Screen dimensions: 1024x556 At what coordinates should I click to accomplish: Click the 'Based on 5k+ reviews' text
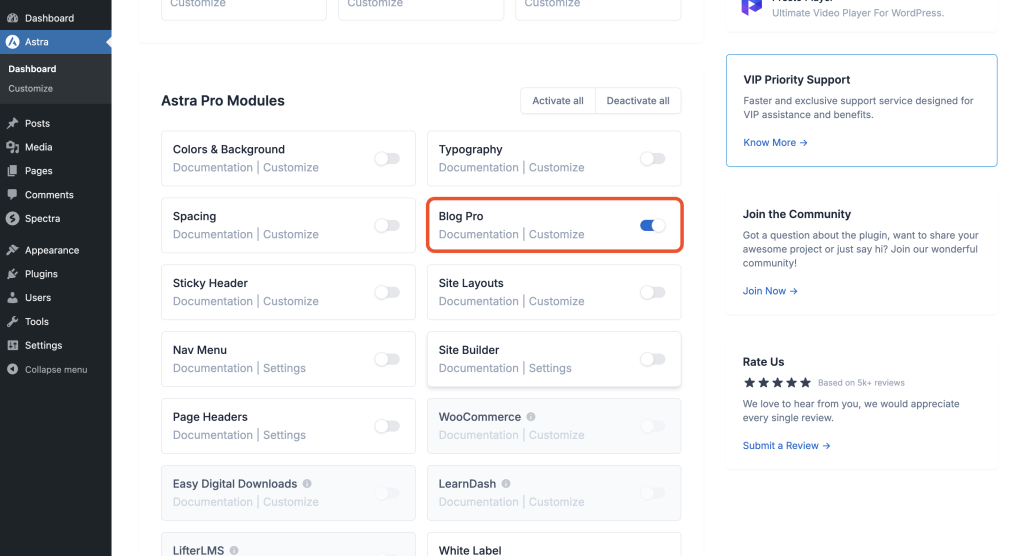(x=861, y=383)
